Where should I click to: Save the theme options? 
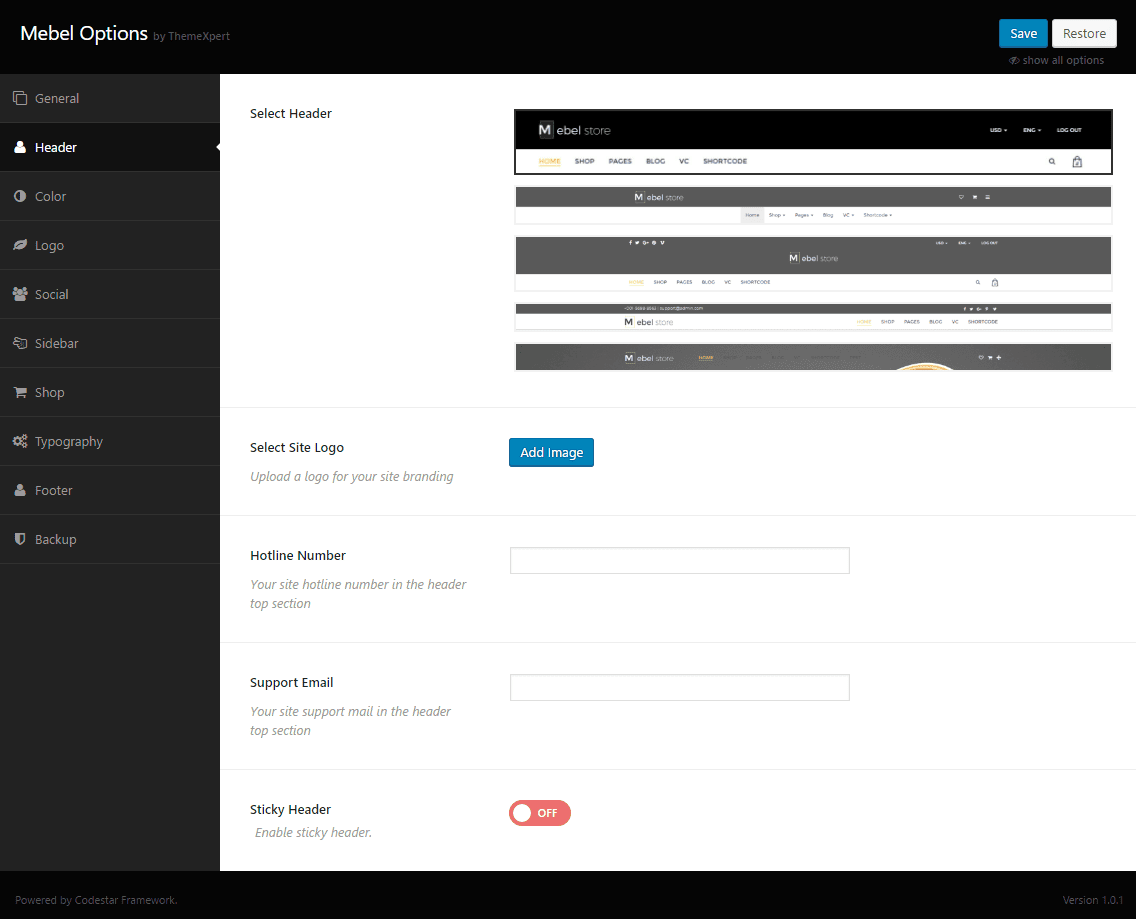pos(1023,32)
